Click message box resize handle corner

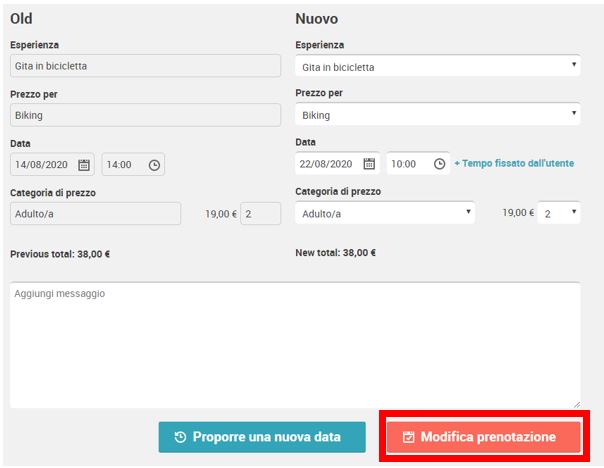pyautogui.click(x=577, y=404)
